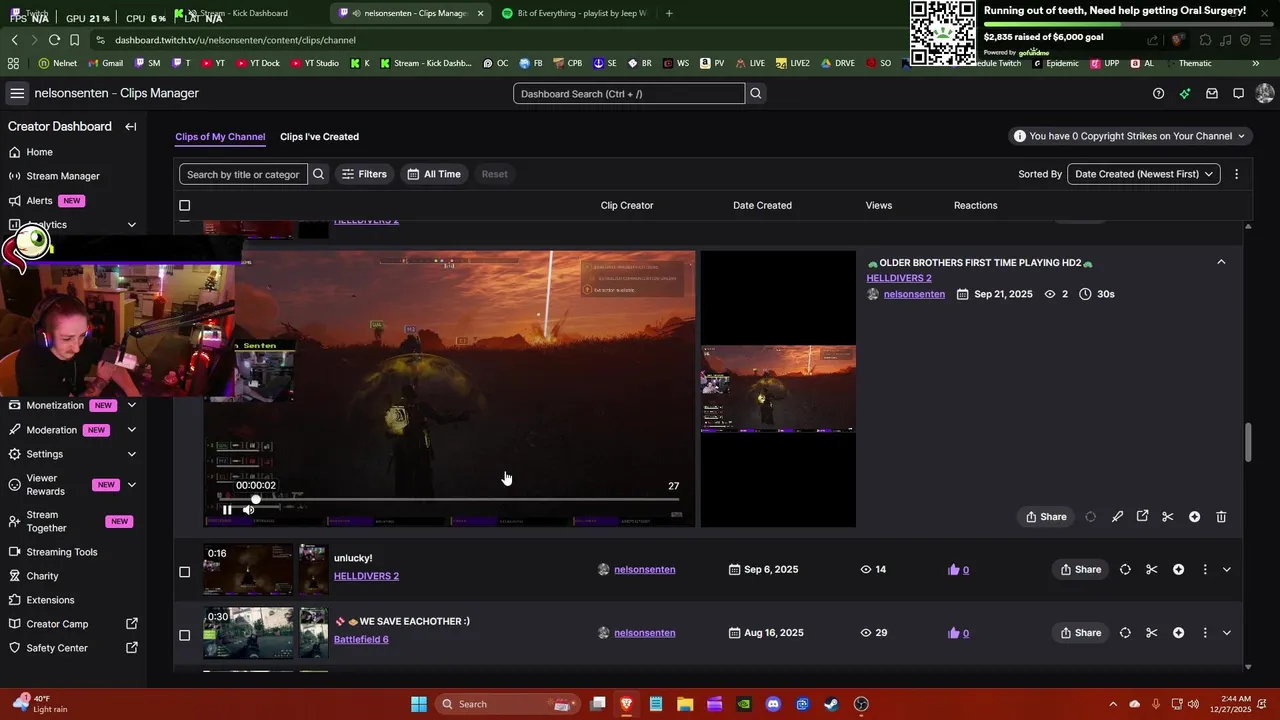Image resolution: width=1280 pixels, height=720 pixels.
Task: Share the WE SAVE EACHOTHER clip
Action: 1081,633
